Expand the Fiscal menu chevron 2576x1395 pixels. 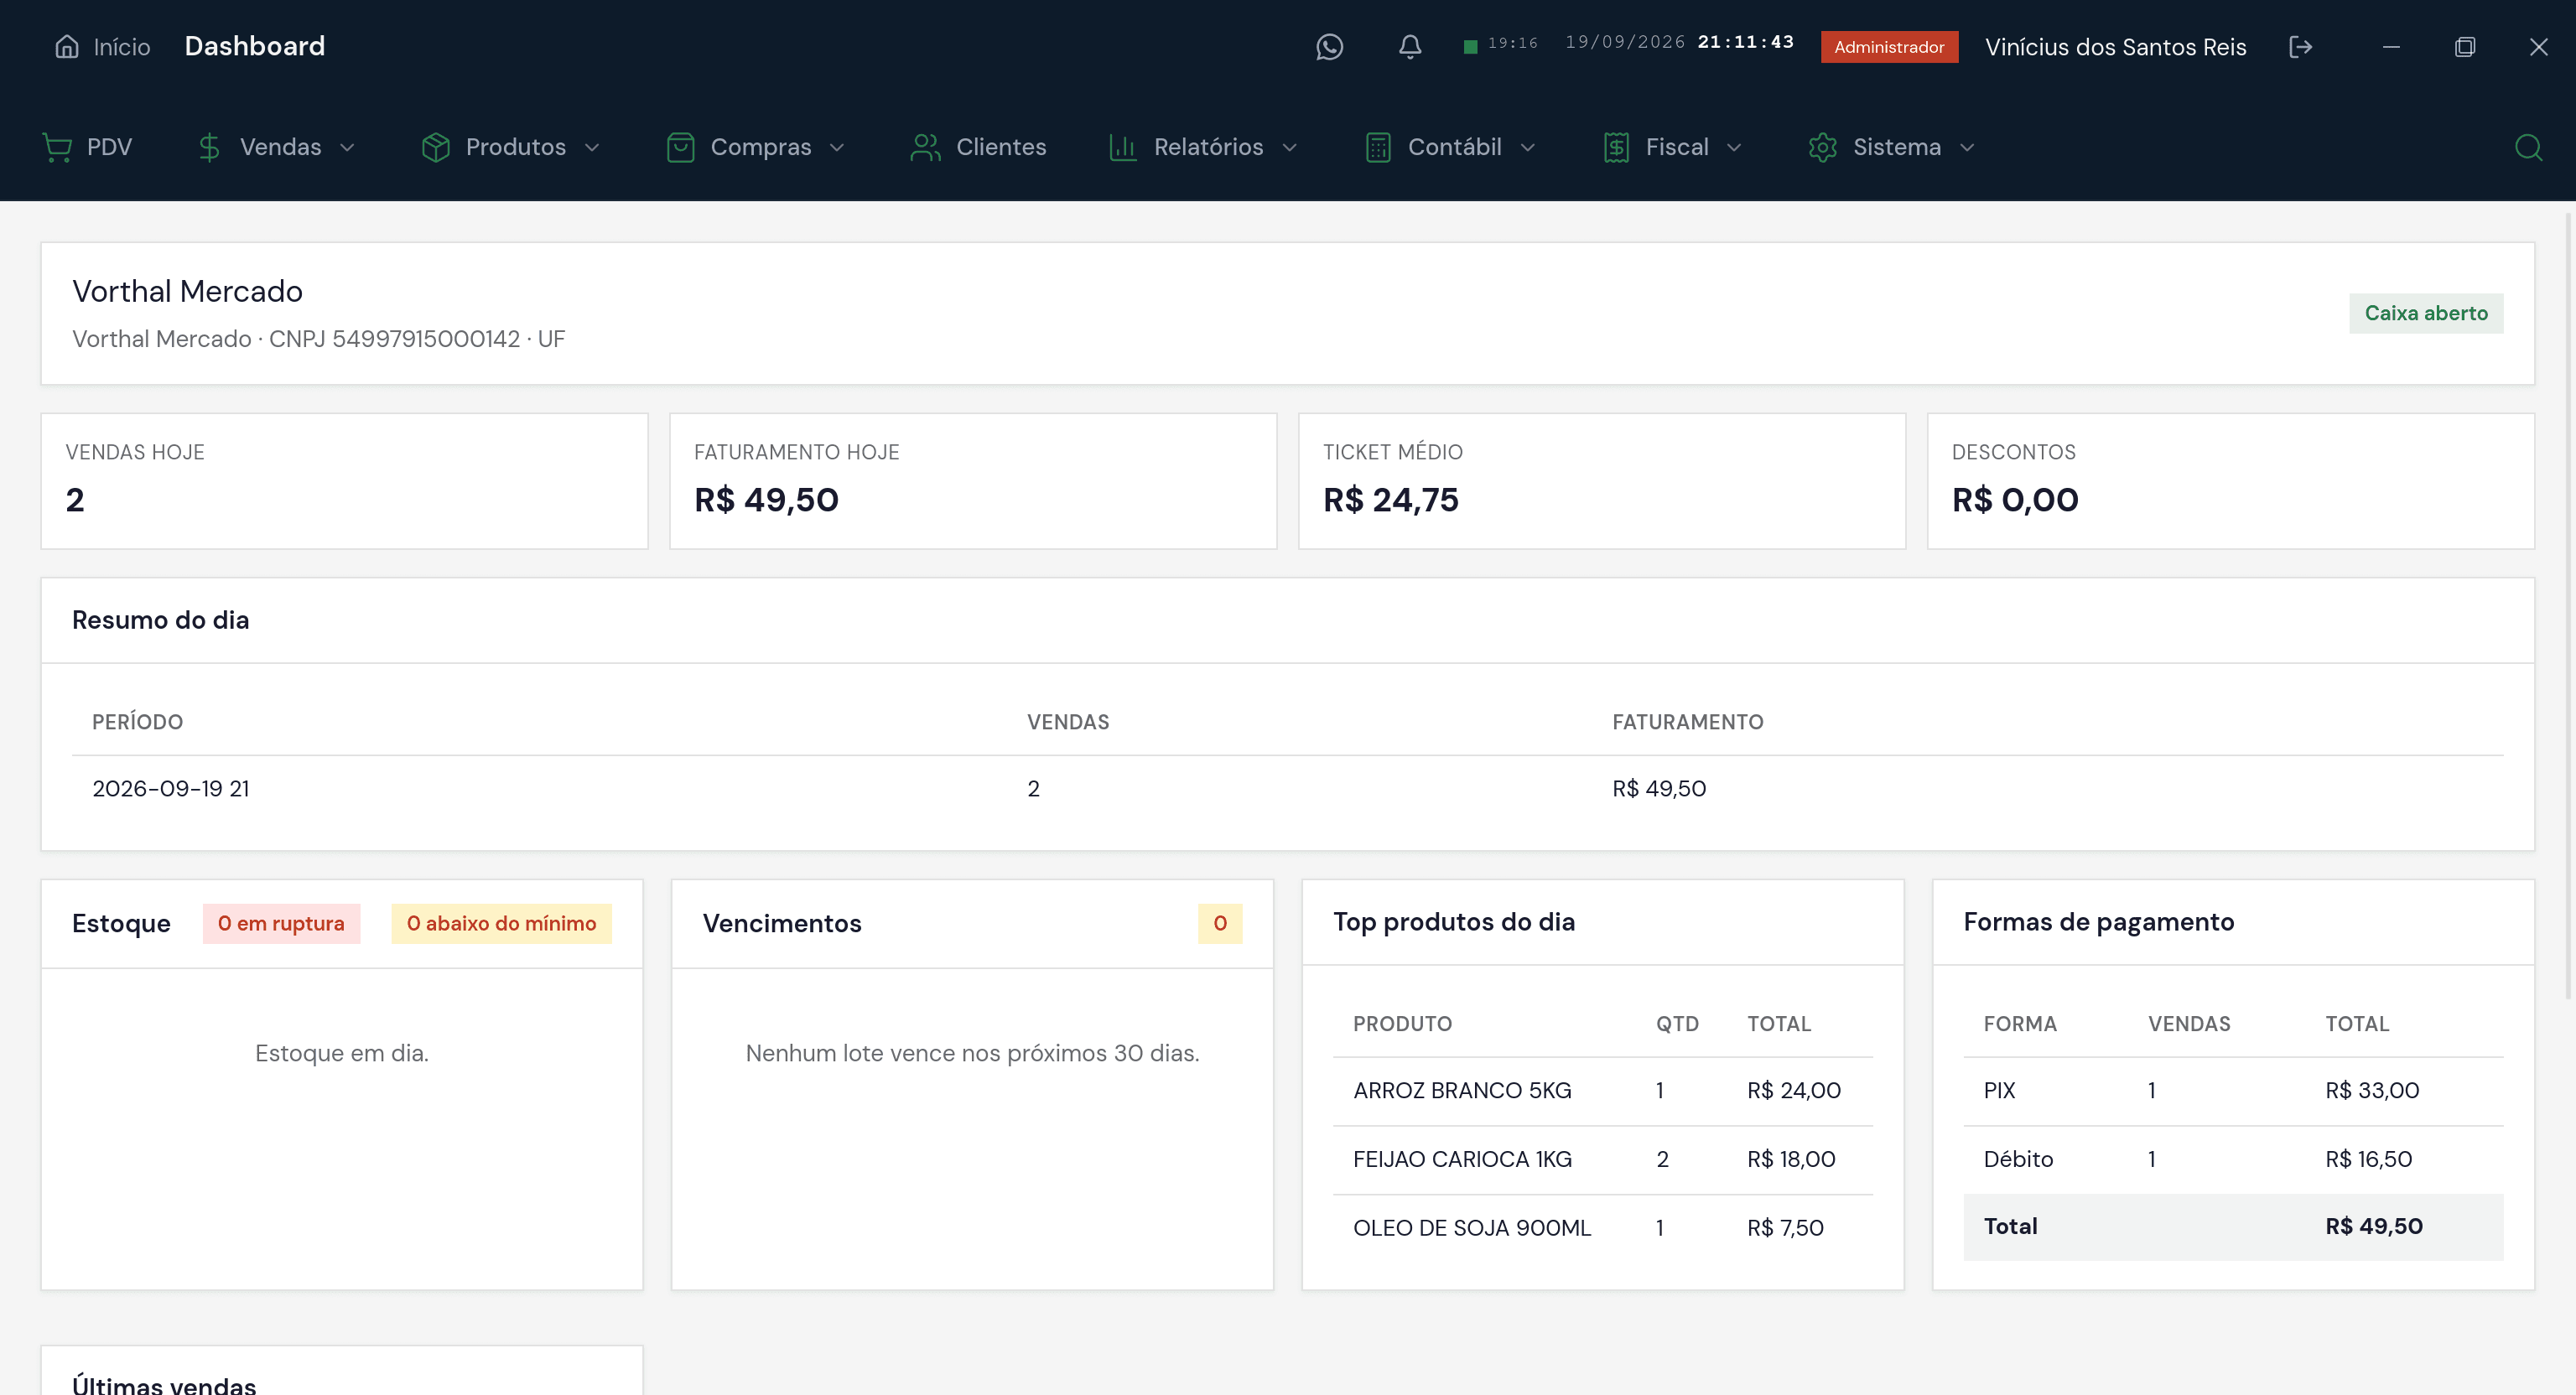[x=1734, y=147]
